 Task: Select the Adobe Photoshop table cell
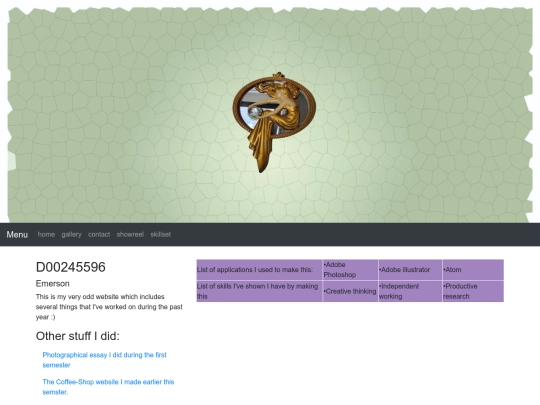350,270
